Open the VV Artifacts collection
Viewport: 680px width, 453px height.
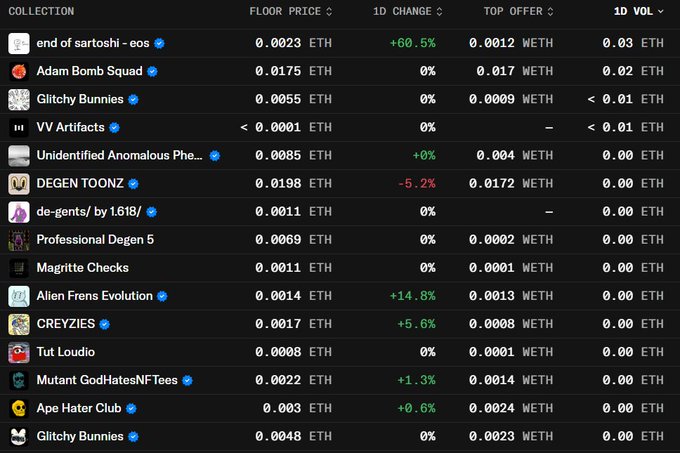[x=70, y=127]
